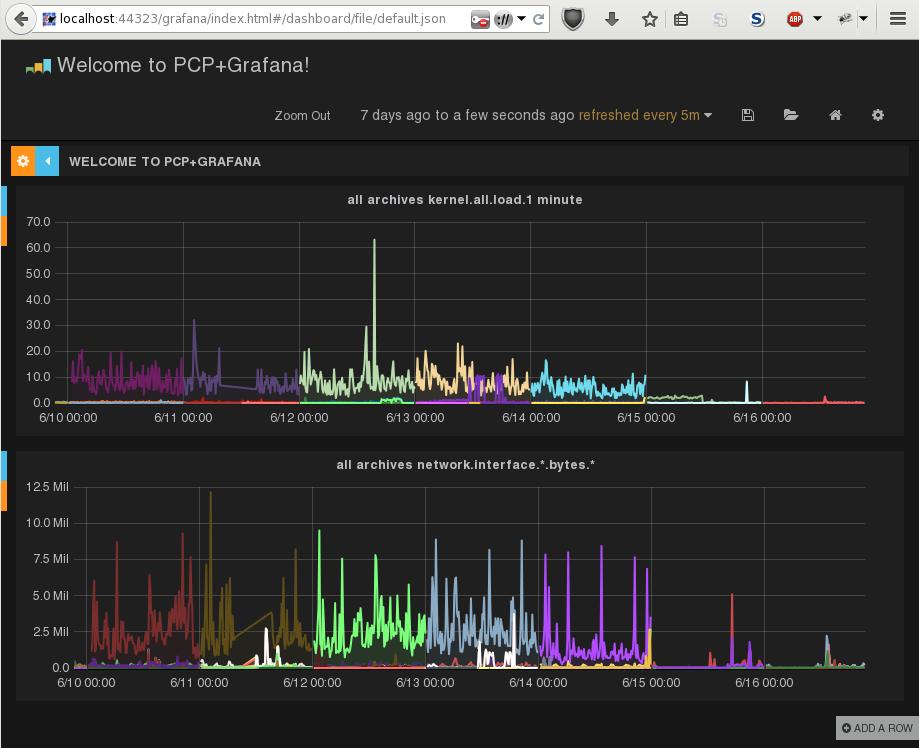Open the dashboard folder search icon
This screenshot has height=748, width=919.
[x=791, y=115]
